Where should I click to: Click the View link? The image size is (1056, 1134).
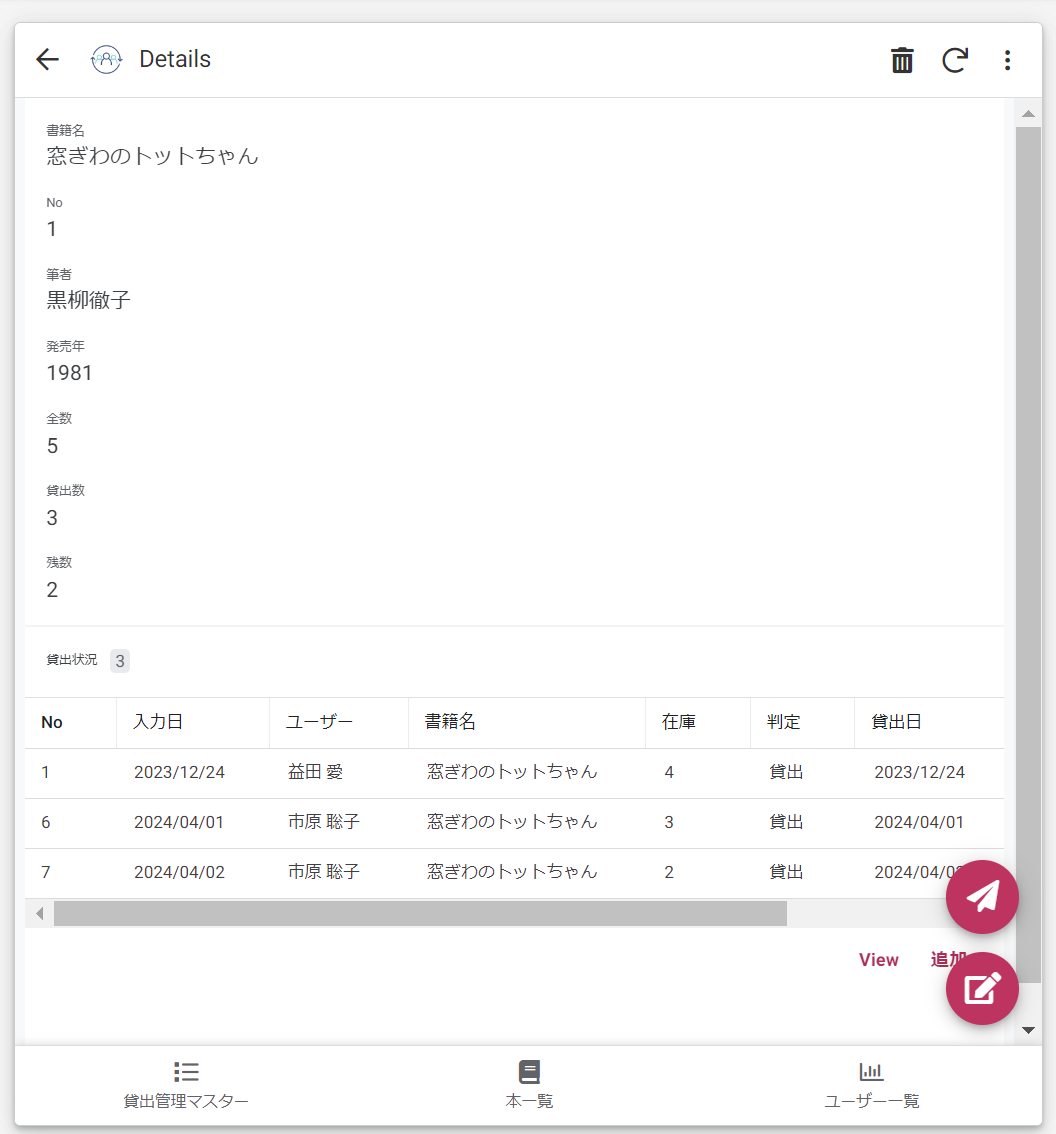click(878, 960)
